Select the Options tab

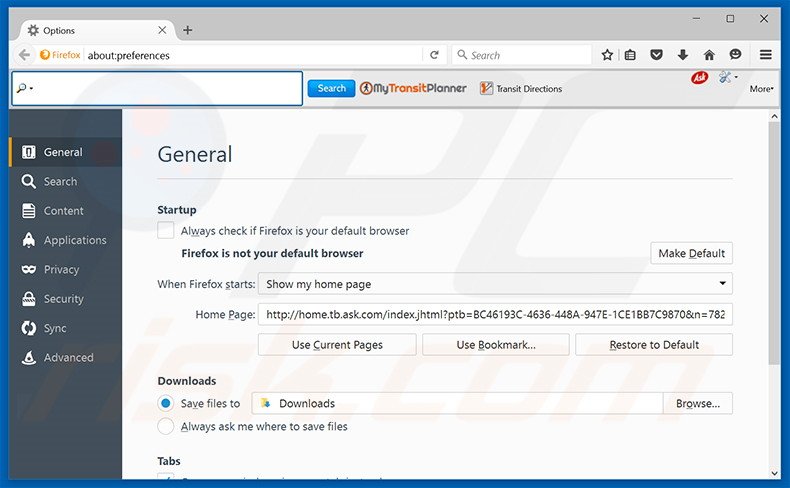pos(96,30)
